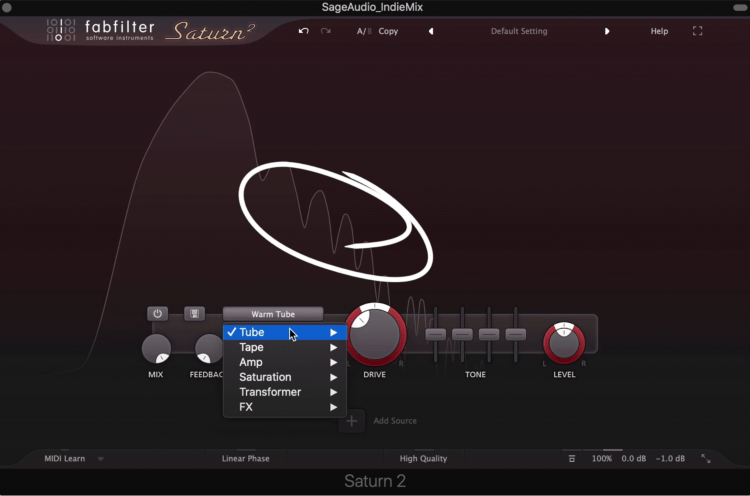Click the resize interface arrows icon
This screenshot has height=496, width=750.
click(706, 459)
